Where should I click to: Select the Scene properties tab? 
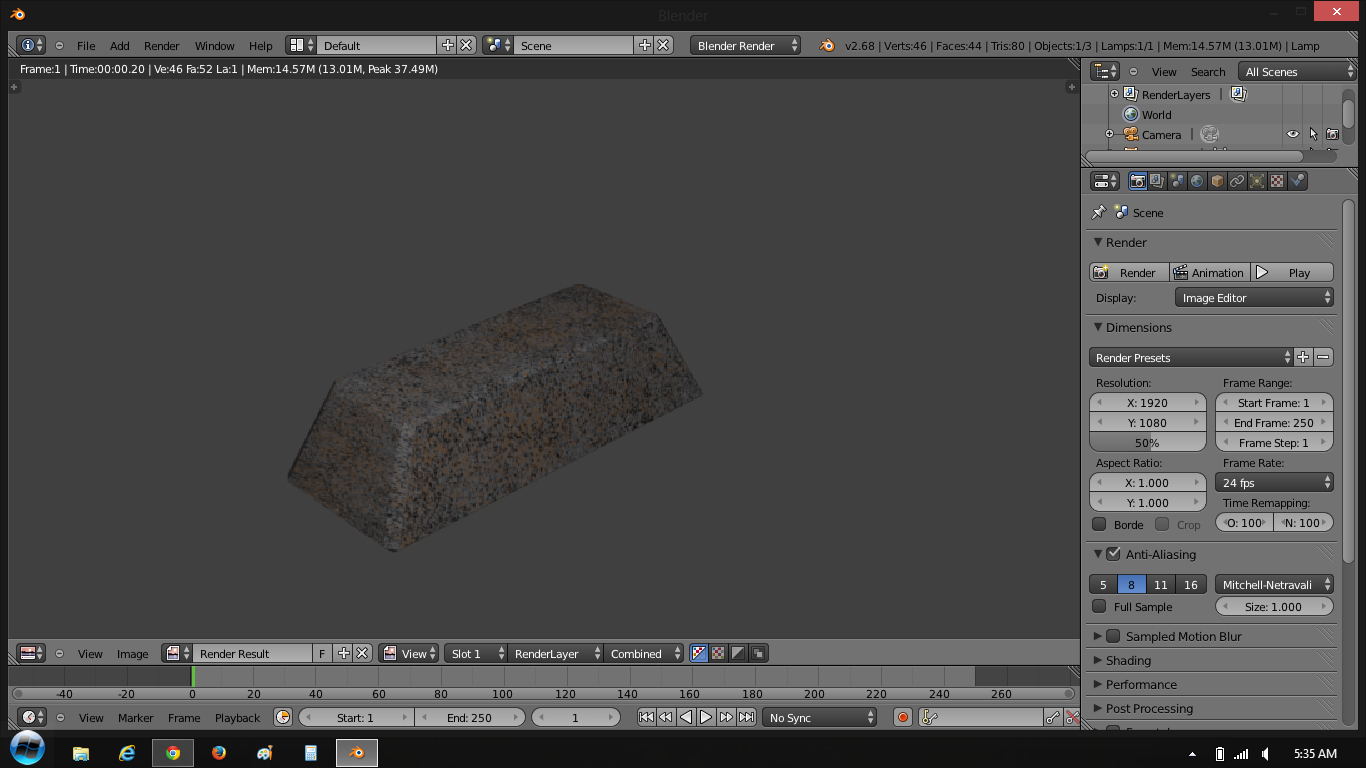tap(1177, 181)
